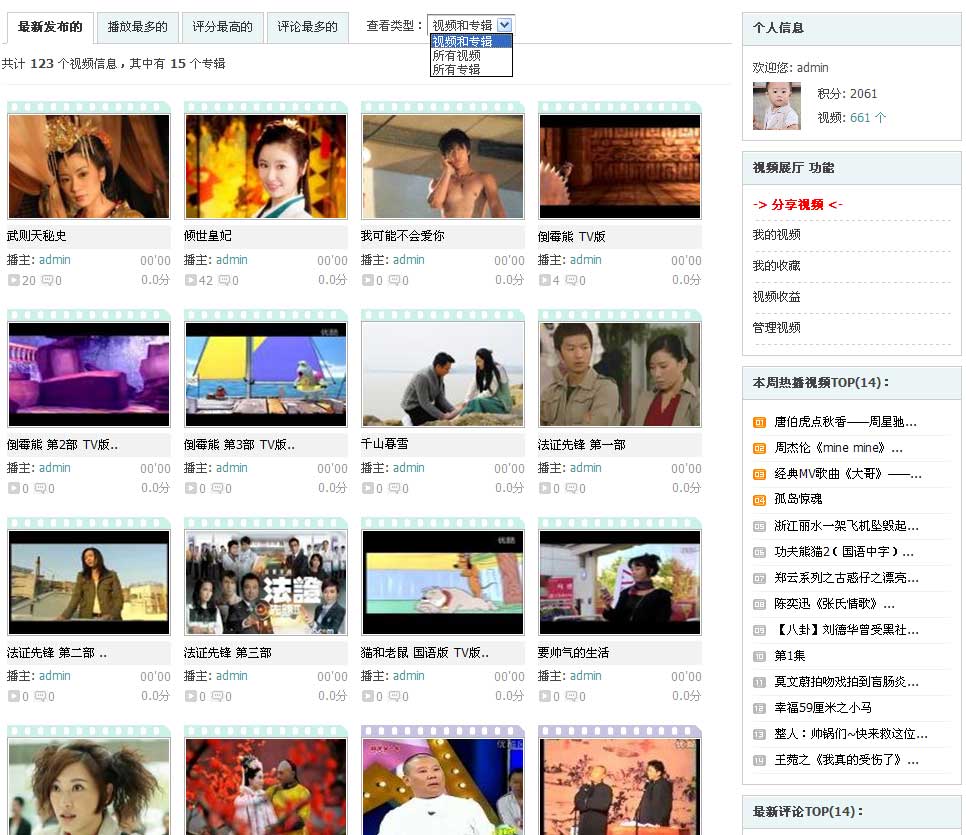This screenshot has width=966, height=835.
Task: Click the 倾世皇妃 video thumbnail
Action: pos(266,166)
